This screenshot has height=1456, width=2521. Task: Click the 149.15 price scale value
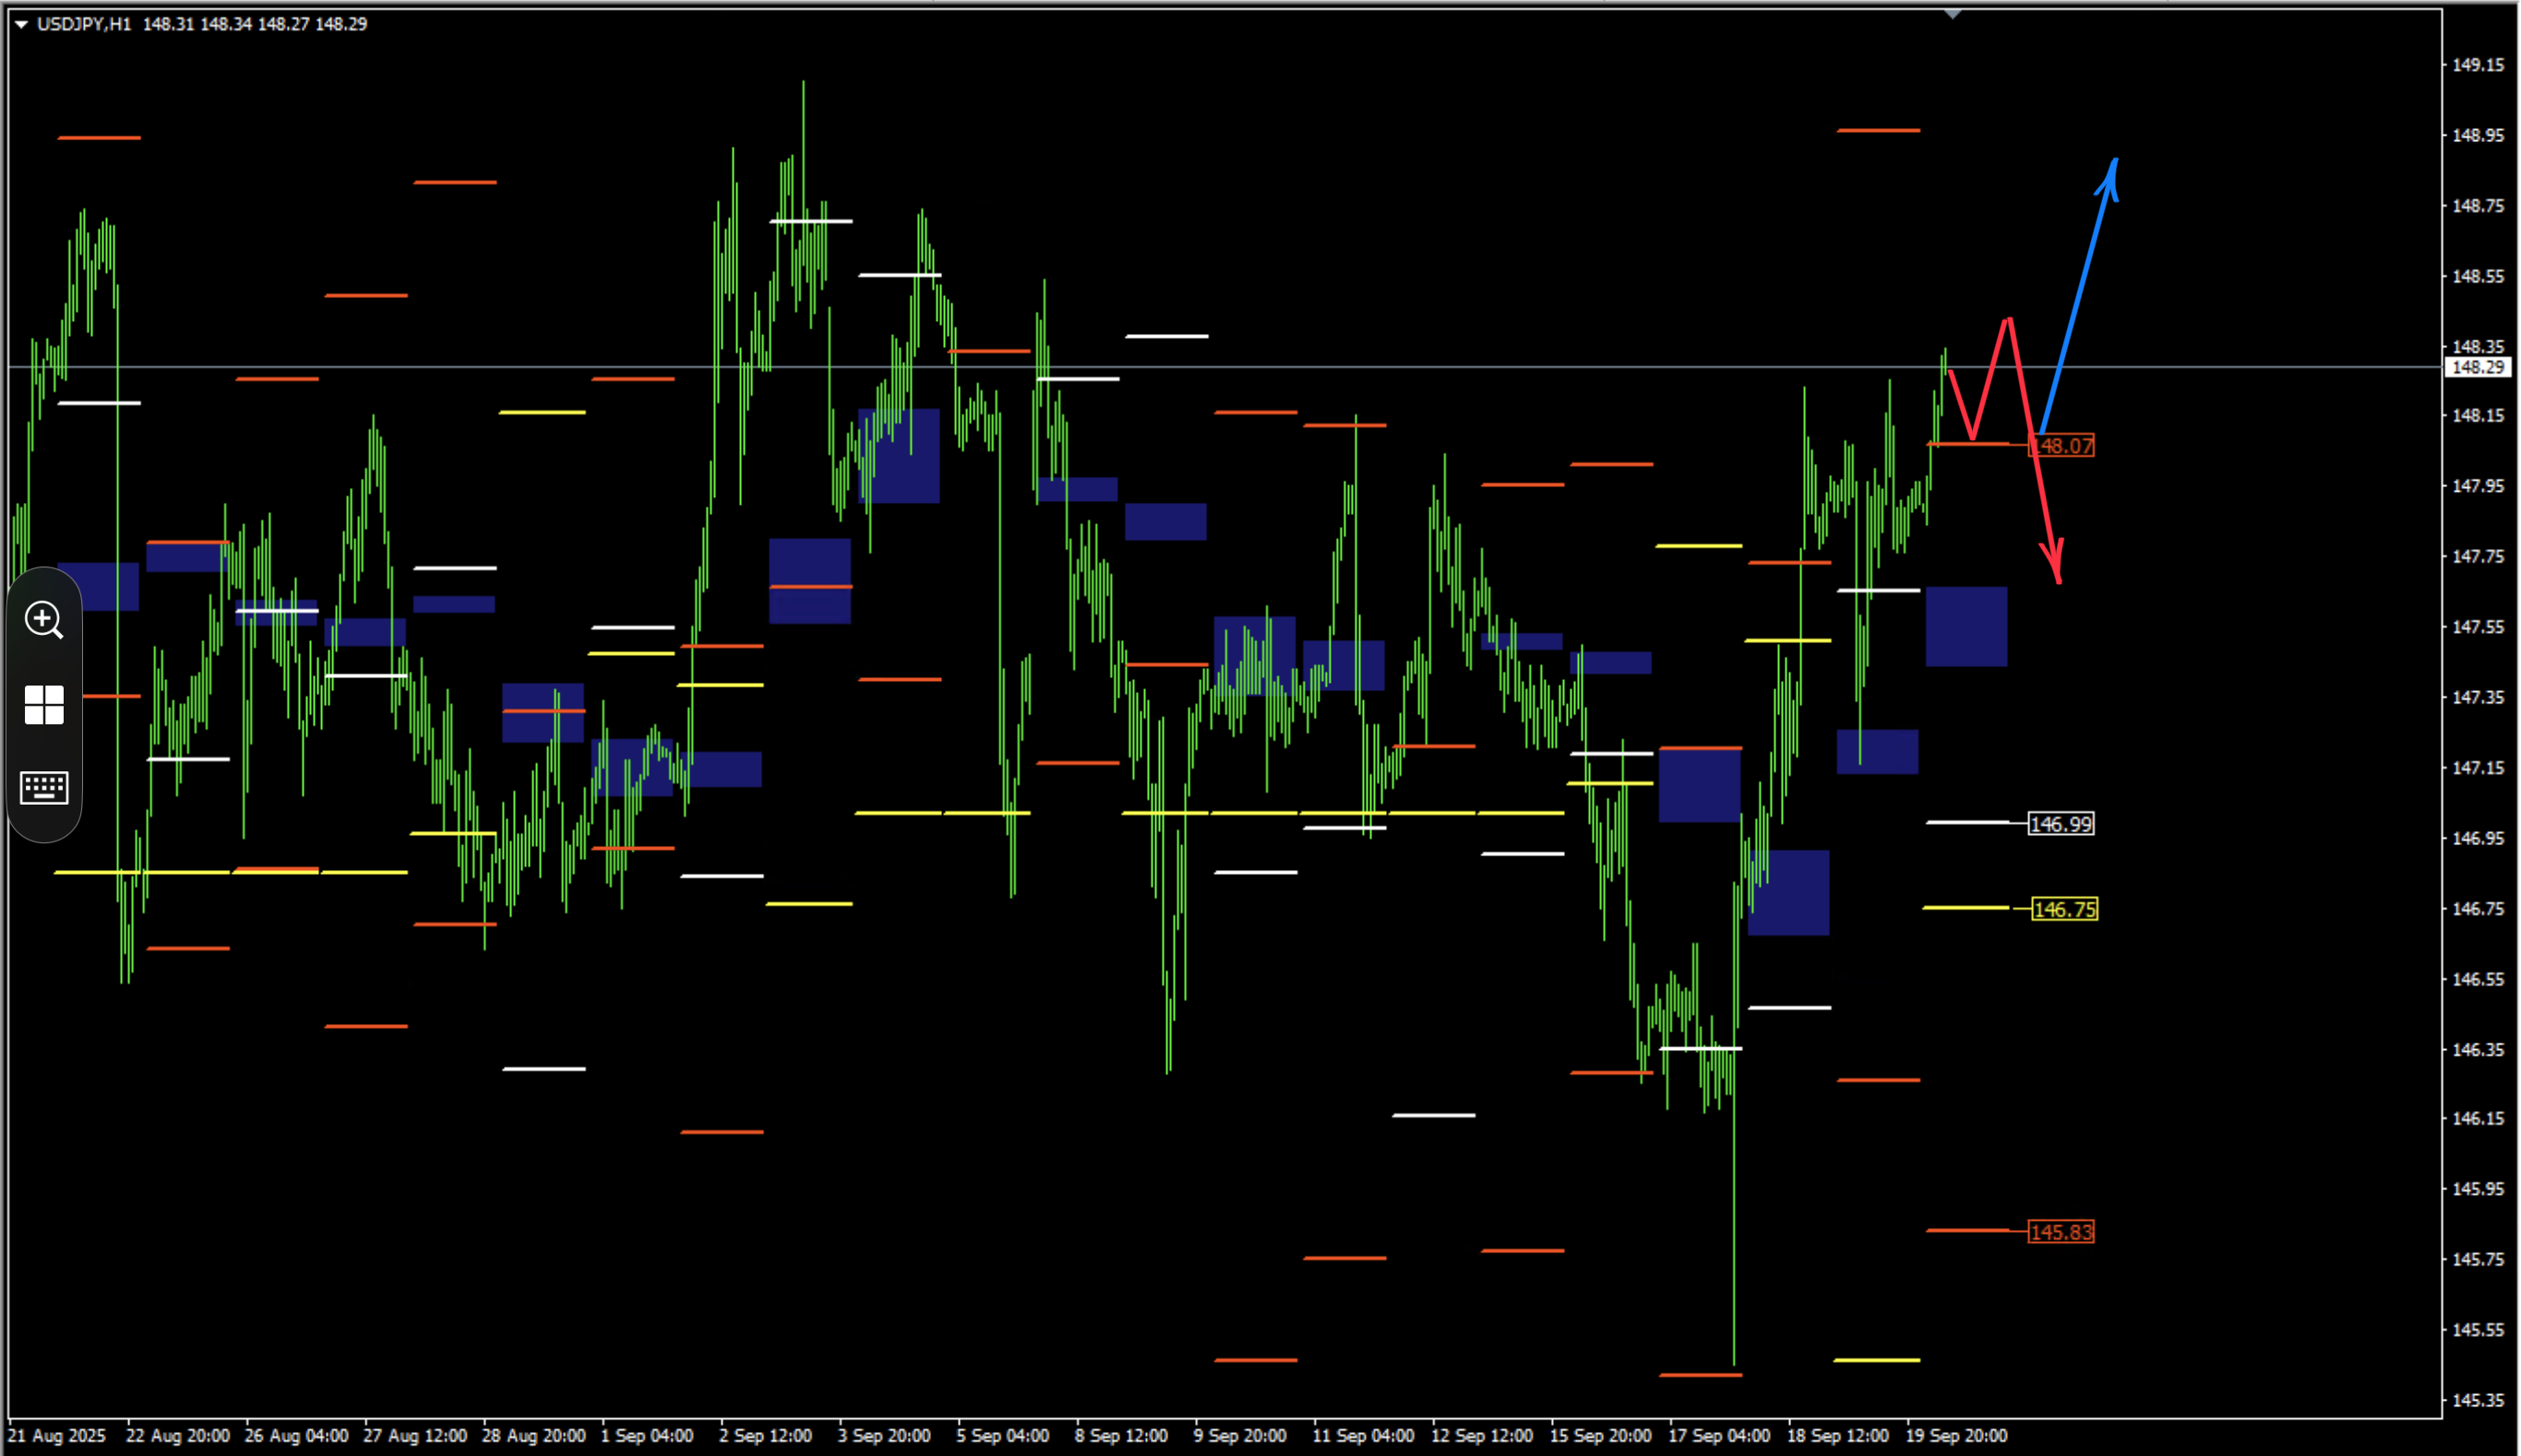coord(2478,65)
